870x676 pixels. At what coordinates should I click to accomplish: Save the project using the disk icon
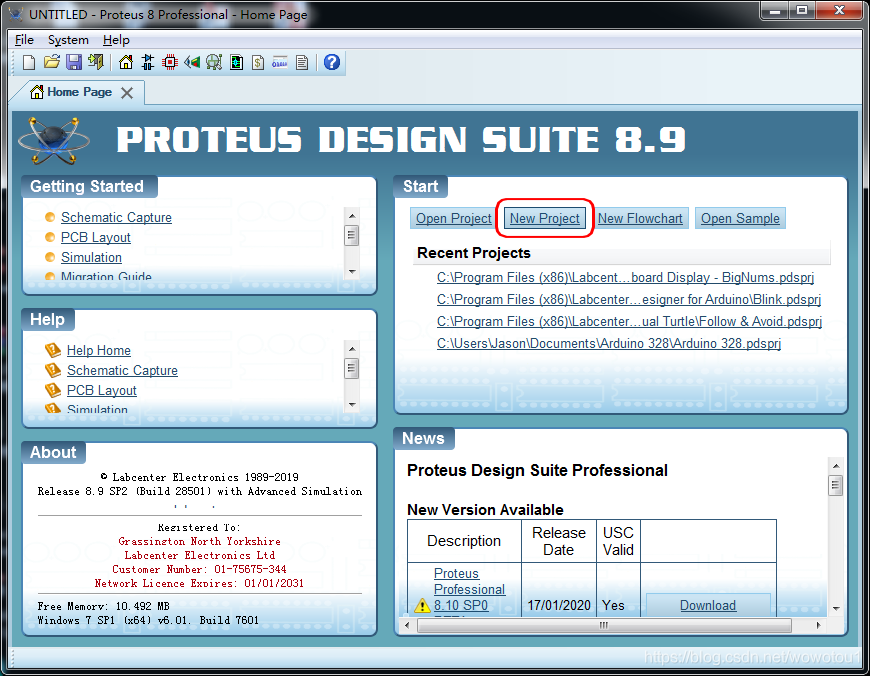[74, 62]
